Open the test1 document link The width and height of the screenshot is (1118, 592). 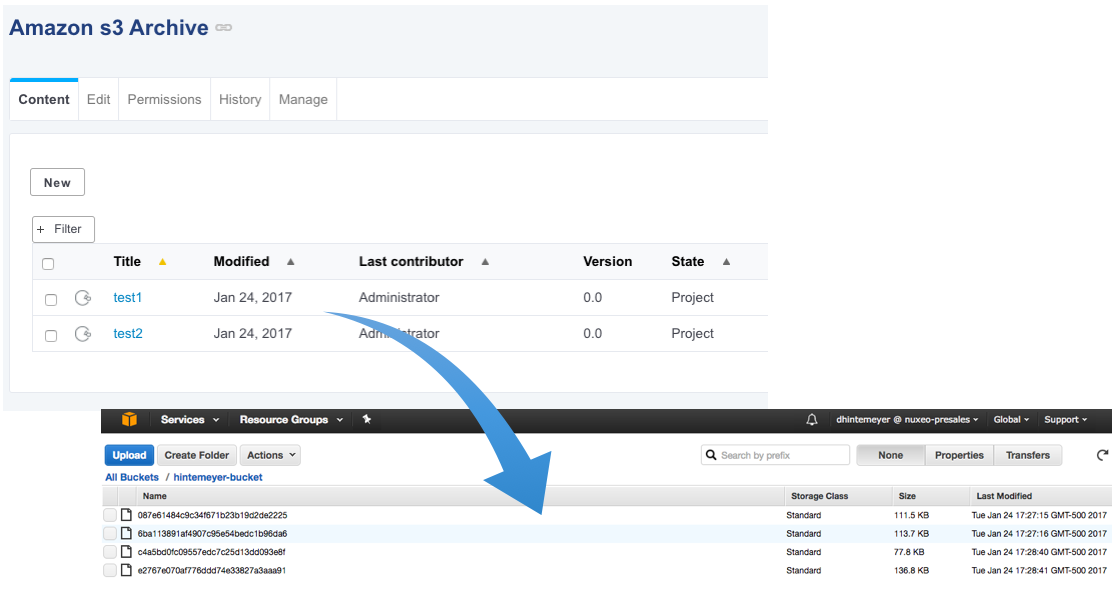(128, 297)
